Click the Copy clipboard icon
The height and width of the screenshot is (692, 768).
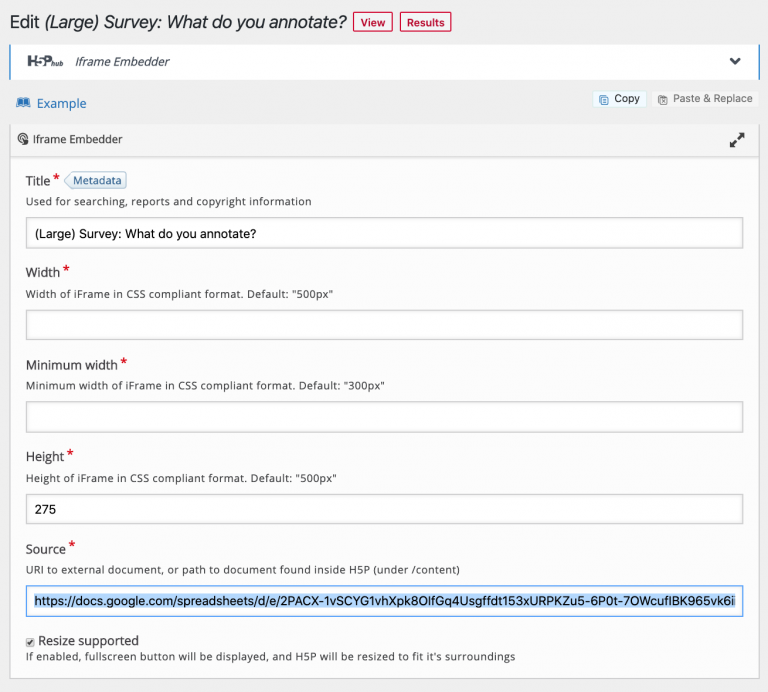pyautogui.click(x=603, y=99)
